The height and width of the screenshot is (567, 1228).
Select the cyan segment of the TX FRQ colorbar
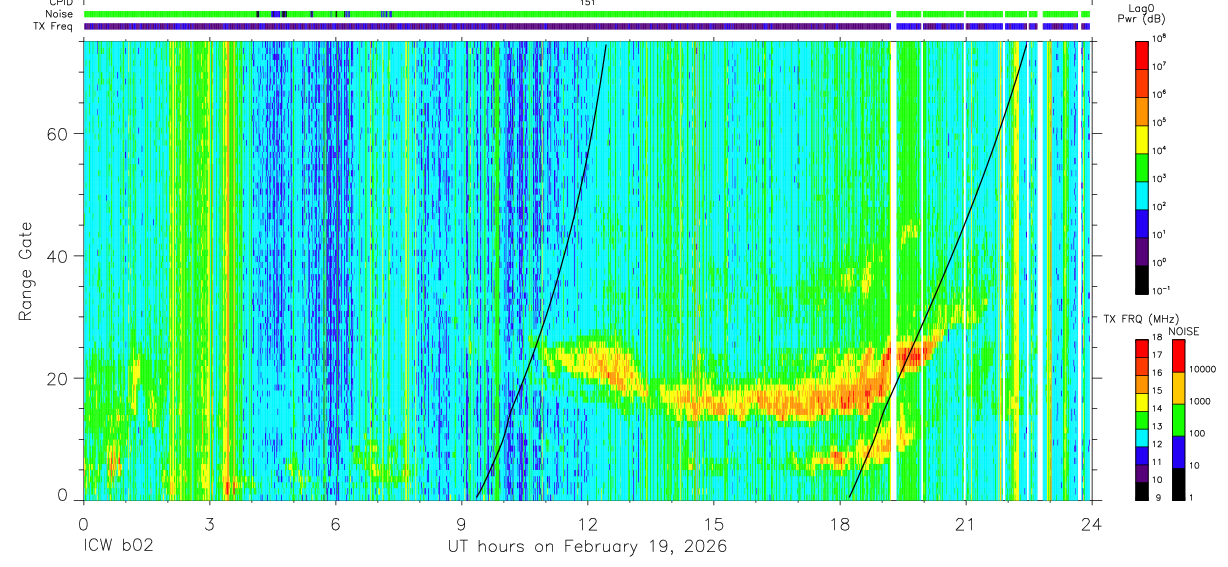click(1141, 438)
